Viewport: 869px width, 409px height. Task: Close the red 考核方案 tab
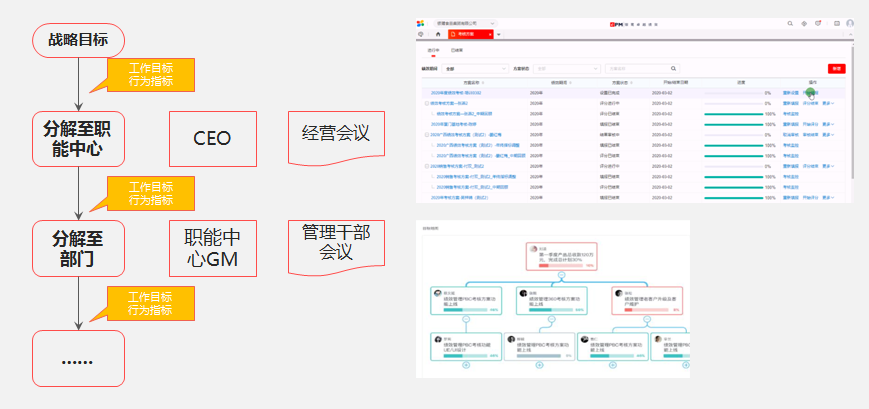pos(490,34)
